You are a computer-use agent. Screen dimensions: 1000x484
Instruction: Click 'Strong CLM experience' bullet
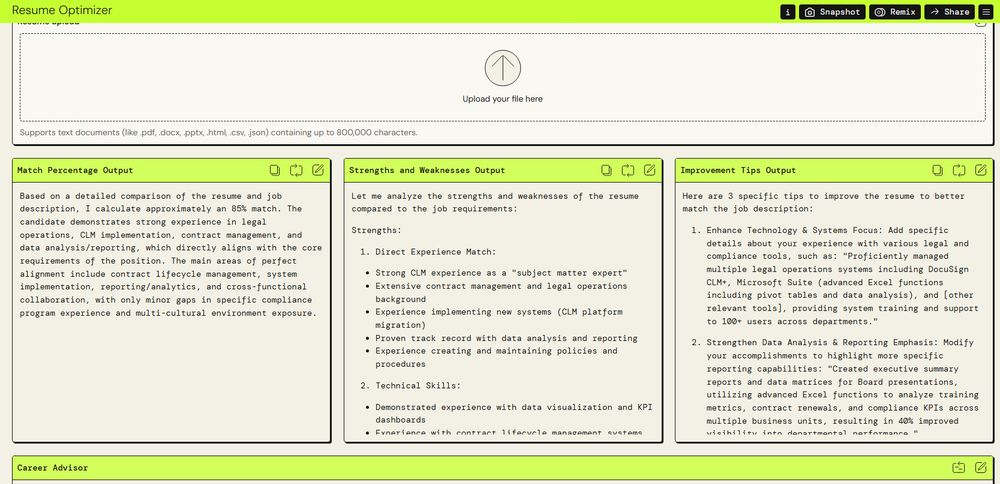pyautogui.click(x=501, y=273)
